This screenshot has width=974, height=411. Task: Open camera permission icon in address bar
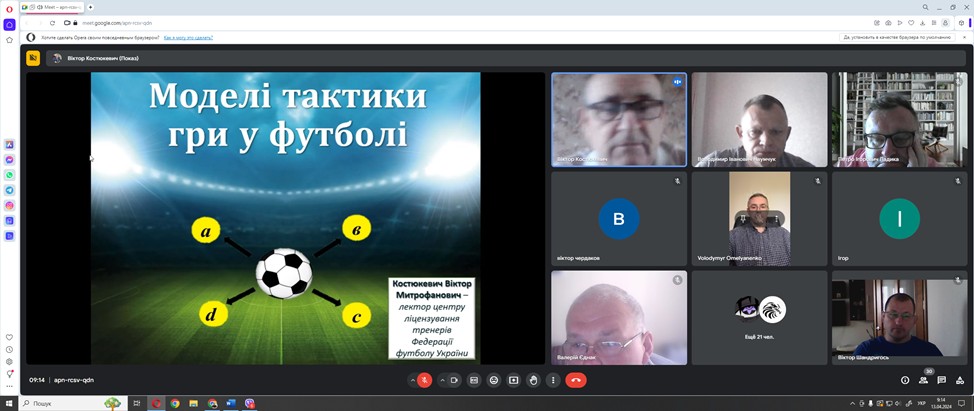pos(66,23)
